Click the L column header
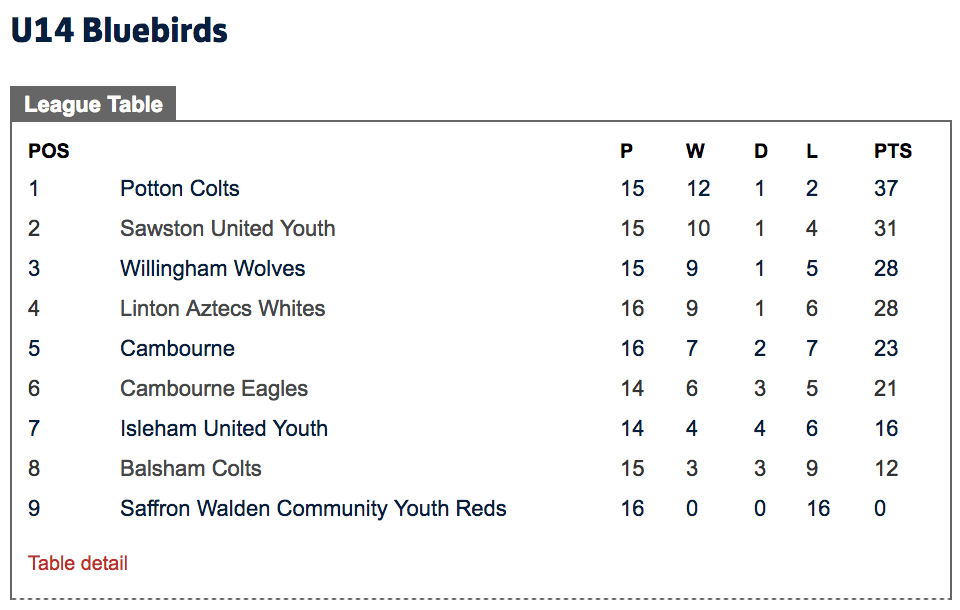Image resolution: width=960 pixels, height=610 pixels. 812,151
